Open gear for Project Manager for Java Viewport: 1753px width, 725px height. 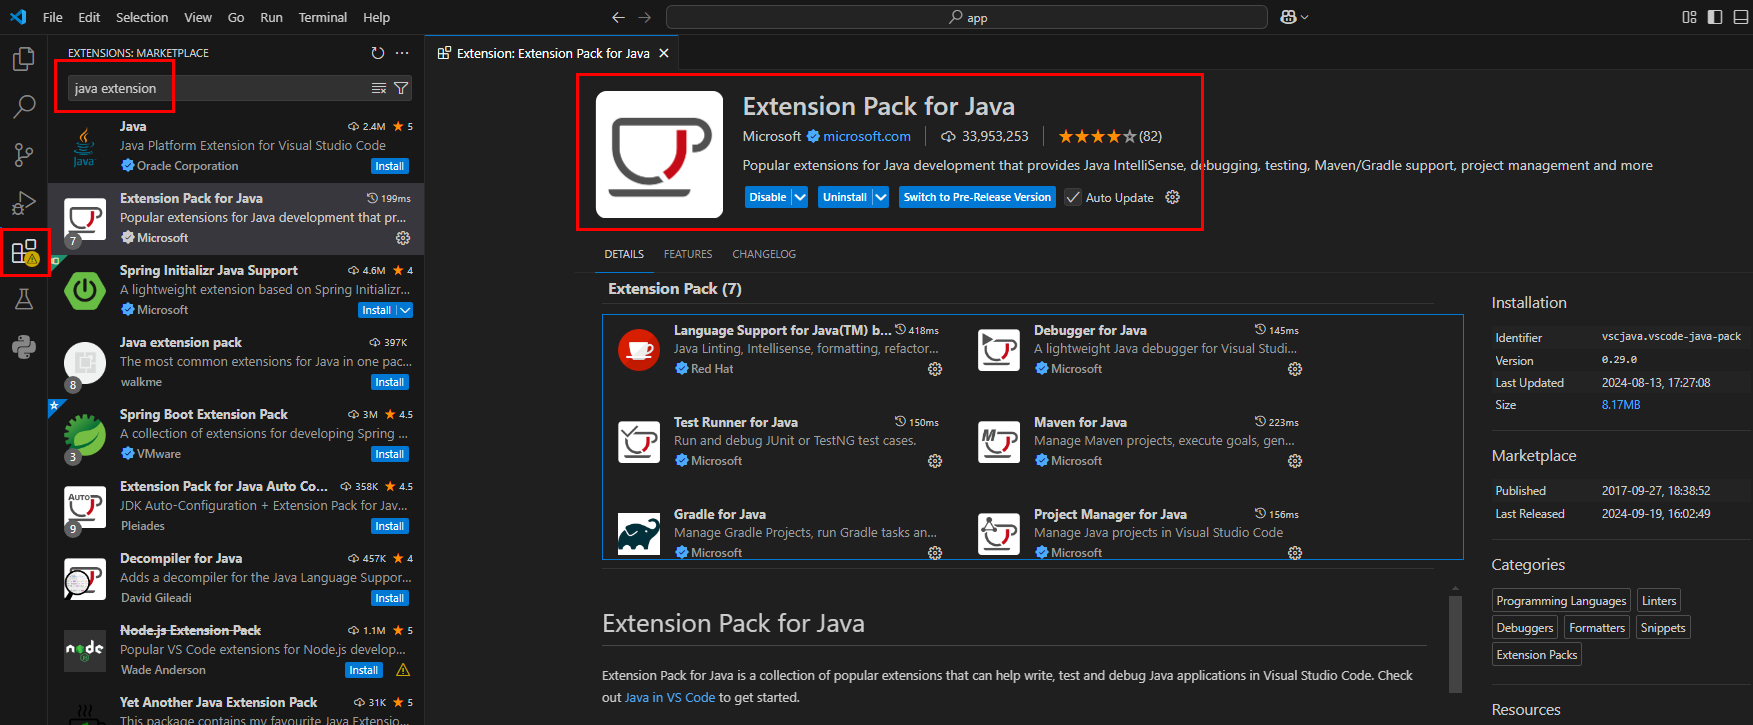[1295, 553]
